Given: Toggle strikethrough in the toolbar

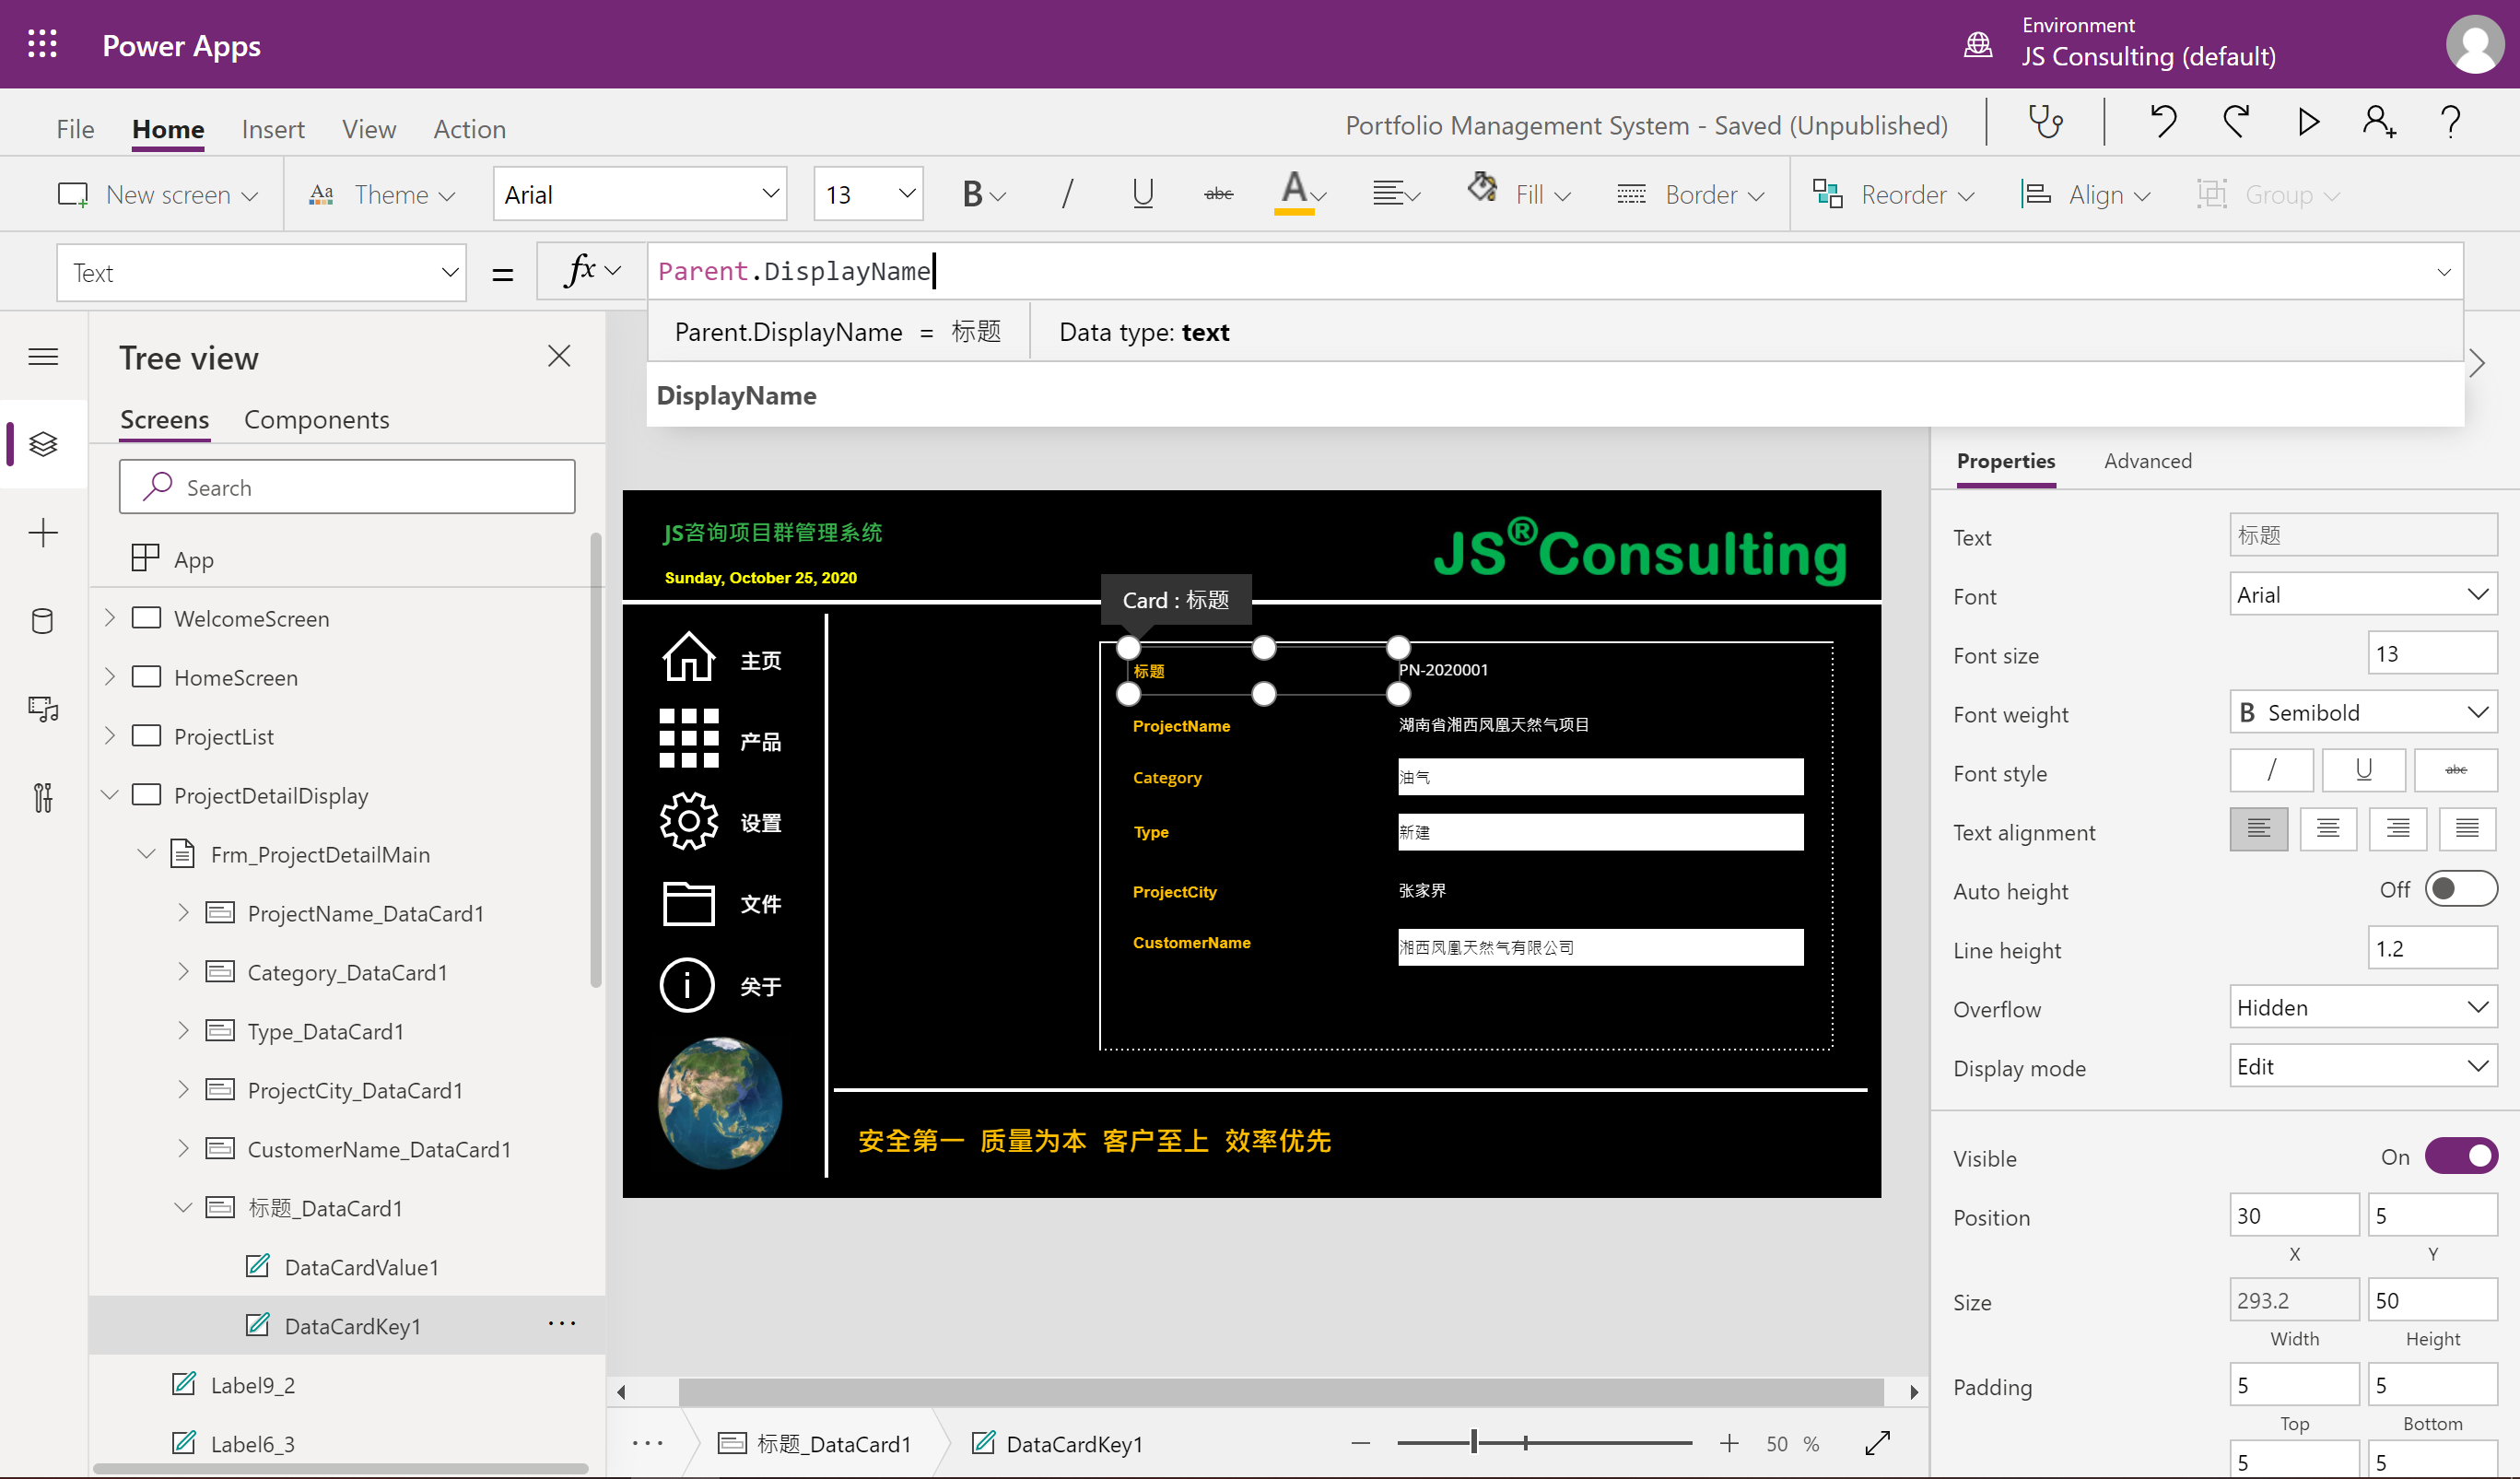Looking at the screenshot, I should coord(1218,194).
